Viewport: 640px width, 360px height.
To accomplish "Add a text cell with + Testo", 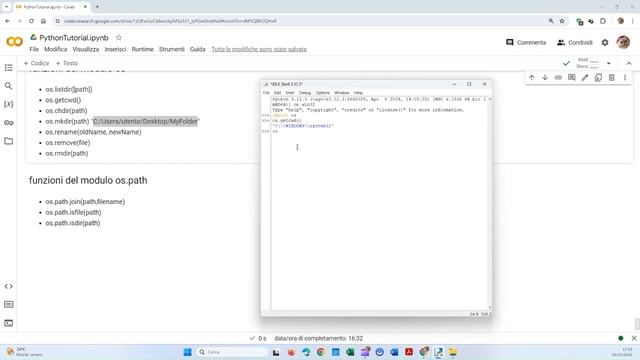I will [67, 63].
